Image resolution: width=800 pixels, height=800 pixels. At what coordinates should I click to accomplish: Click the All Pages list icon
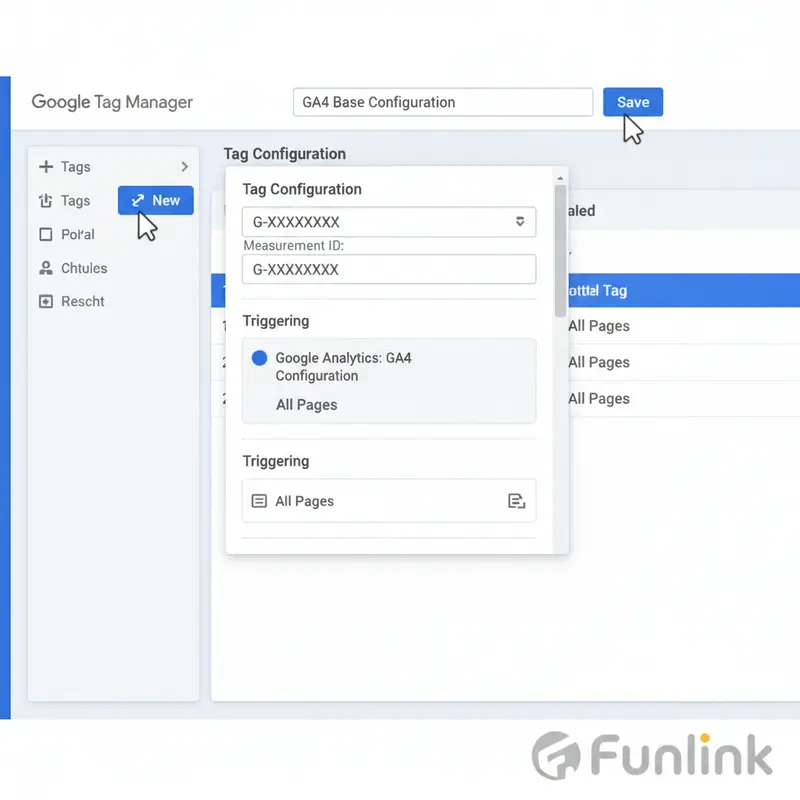click(x=258, y=501)
